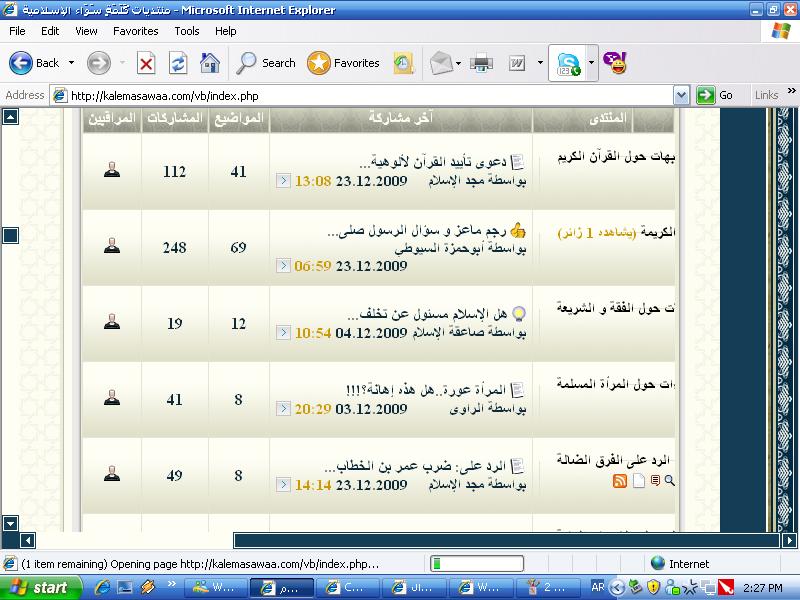Image resolution: width=800 pixels, height=600 pixels.
Task: Click the Print icon in toolbar
Action: pos(481,63)
